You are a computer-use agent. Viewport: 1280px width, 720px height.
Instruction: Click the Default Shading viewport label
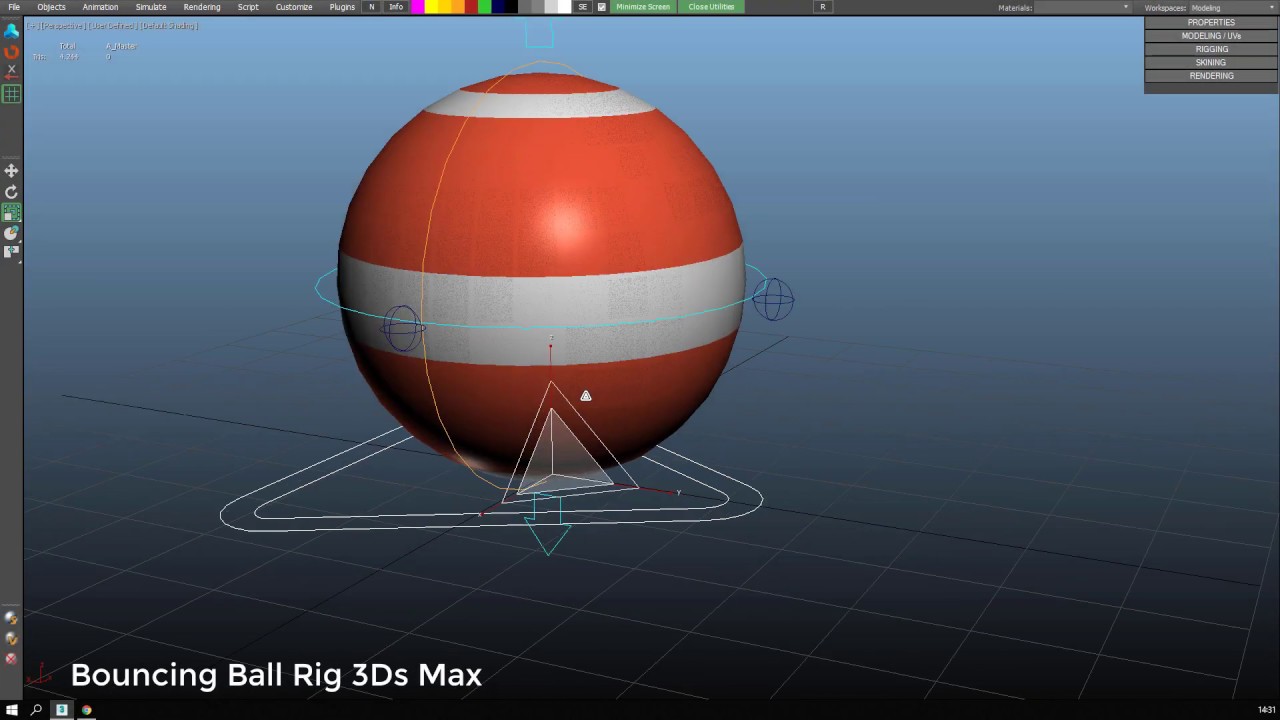point(169,26)
